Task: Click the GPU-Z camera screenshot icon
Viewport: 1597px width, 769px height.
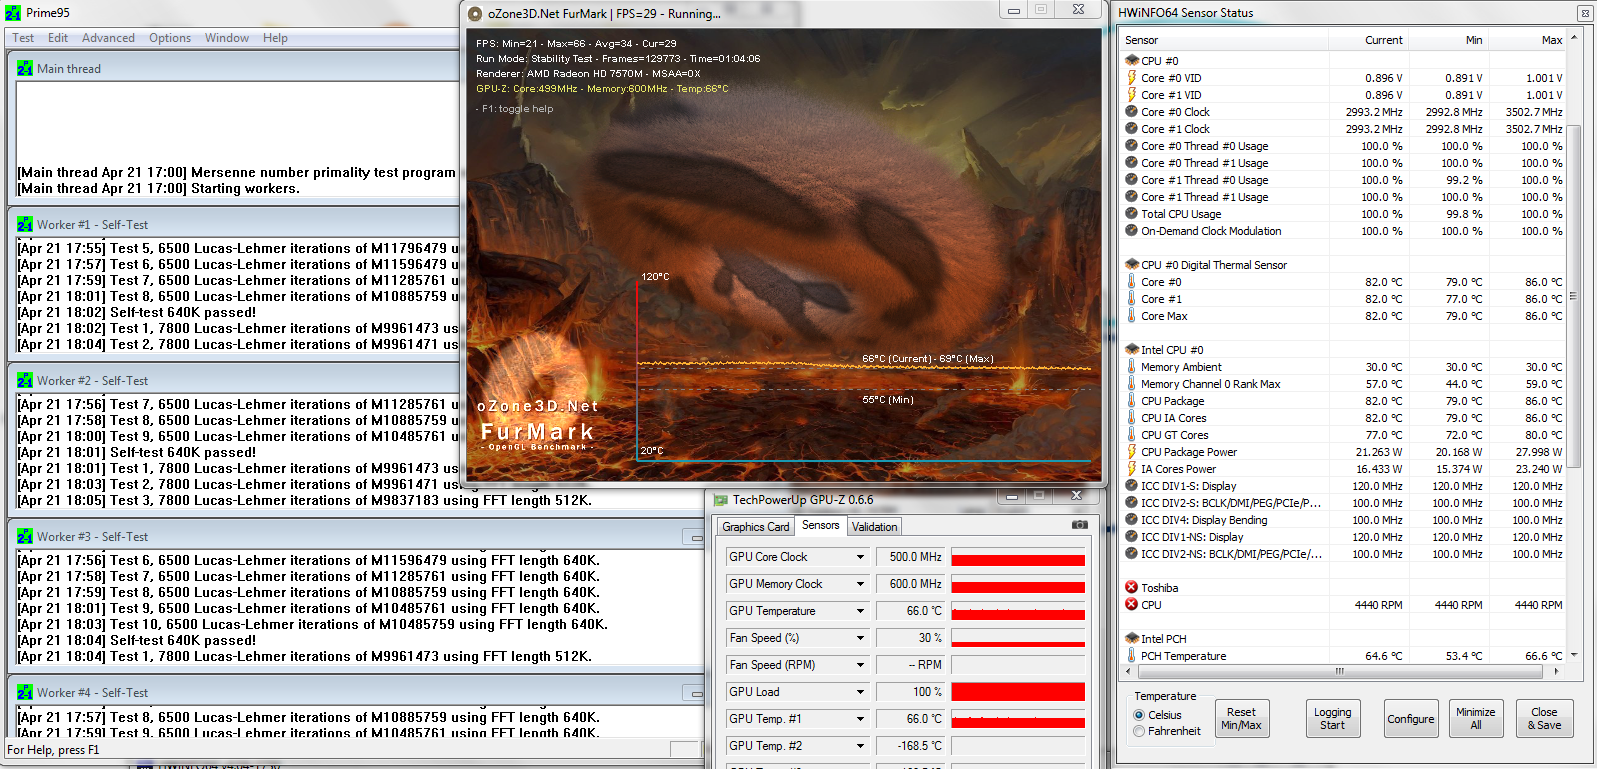Action: (x=1080, y=524)
